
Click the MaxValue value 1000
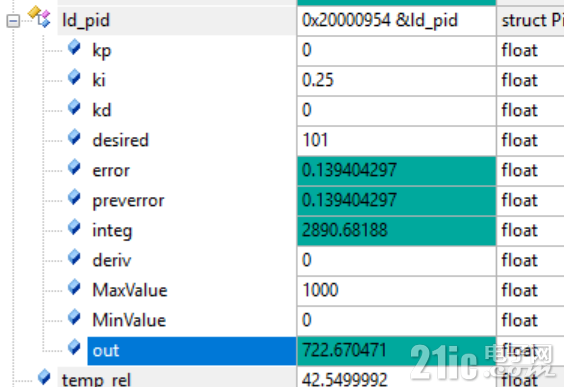(x=320, y=290)
